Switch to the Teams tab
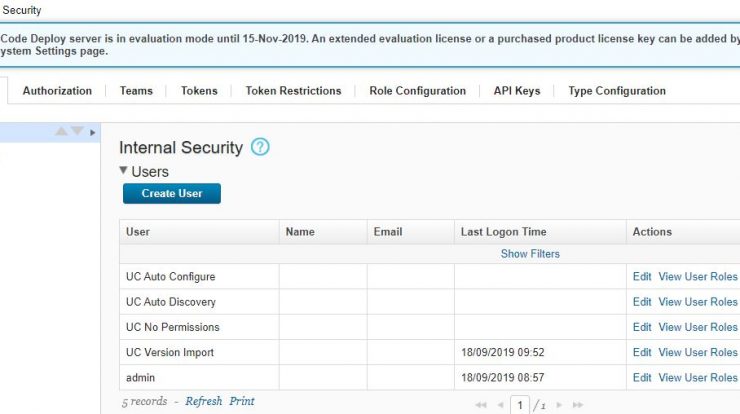740x414 pixels. 136,91
